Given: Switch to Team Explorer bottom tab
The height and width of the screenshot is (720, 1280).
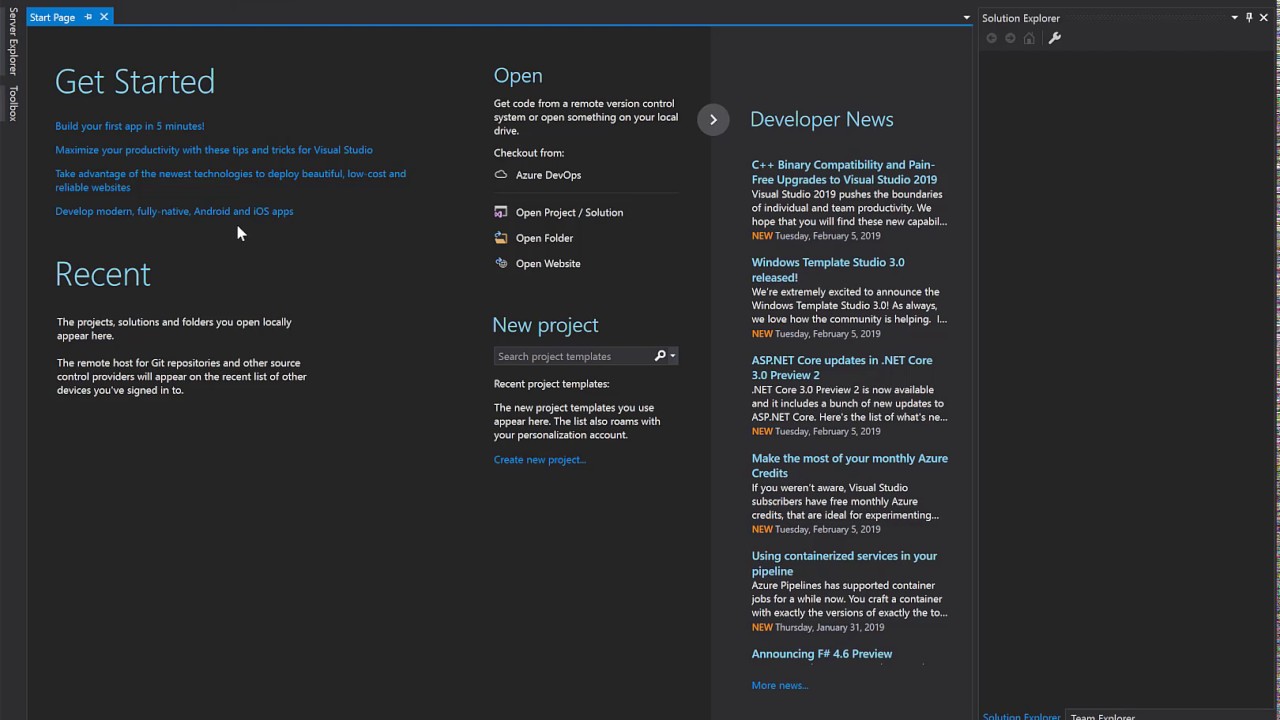Looking at the screenshot, I should pos(1103,716).
